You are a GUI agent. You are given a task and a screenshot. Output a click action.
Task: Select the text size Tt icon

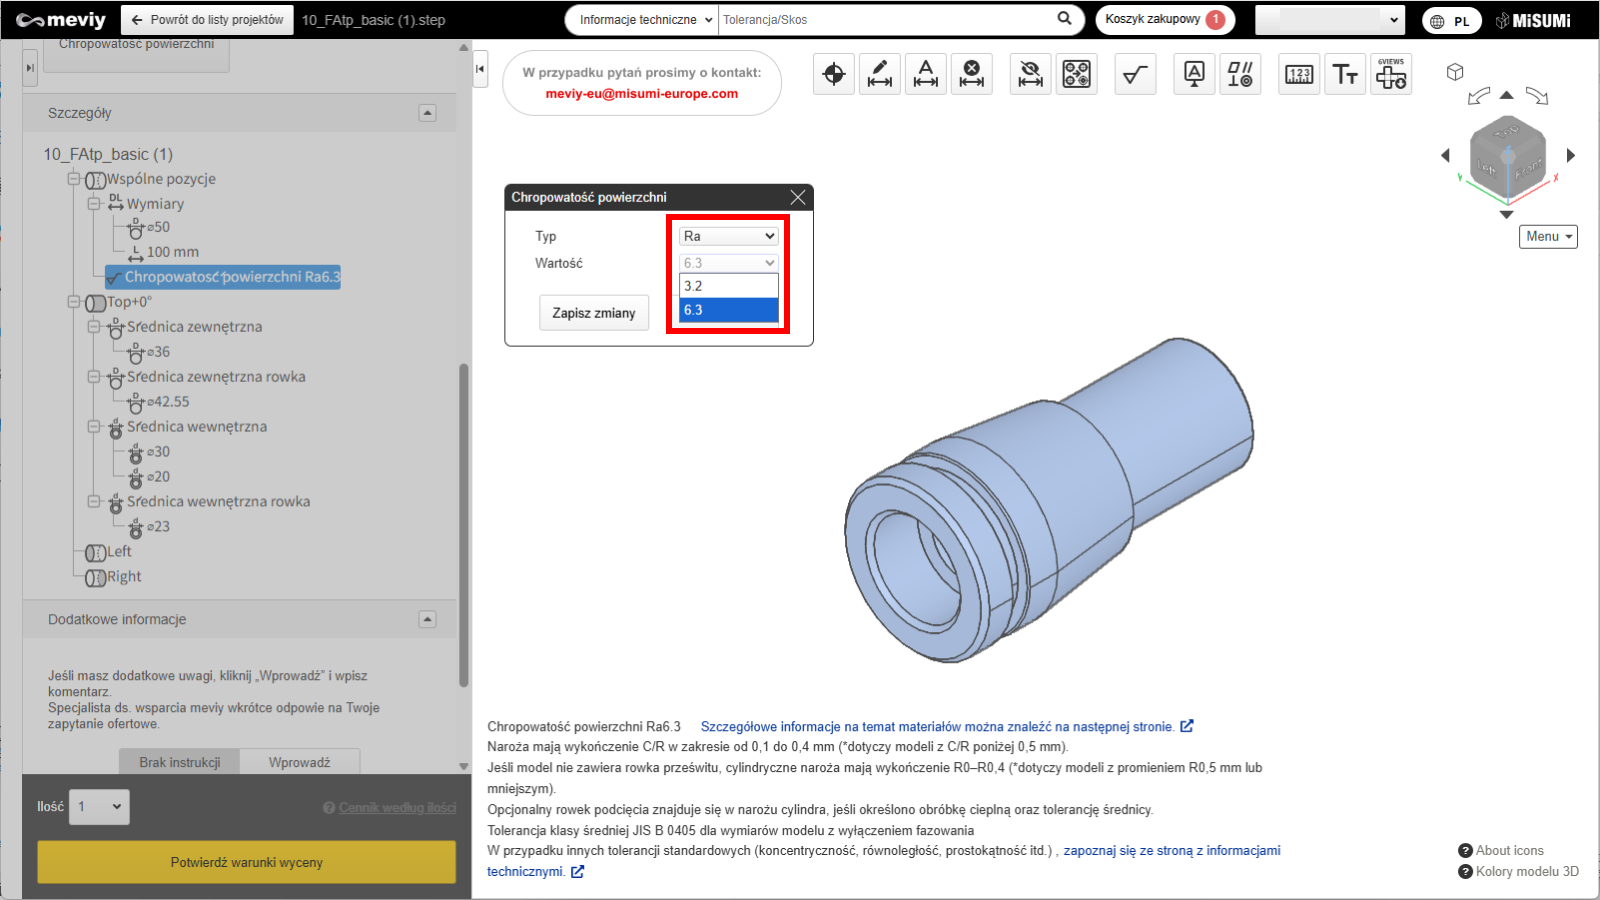point(1345,74)
